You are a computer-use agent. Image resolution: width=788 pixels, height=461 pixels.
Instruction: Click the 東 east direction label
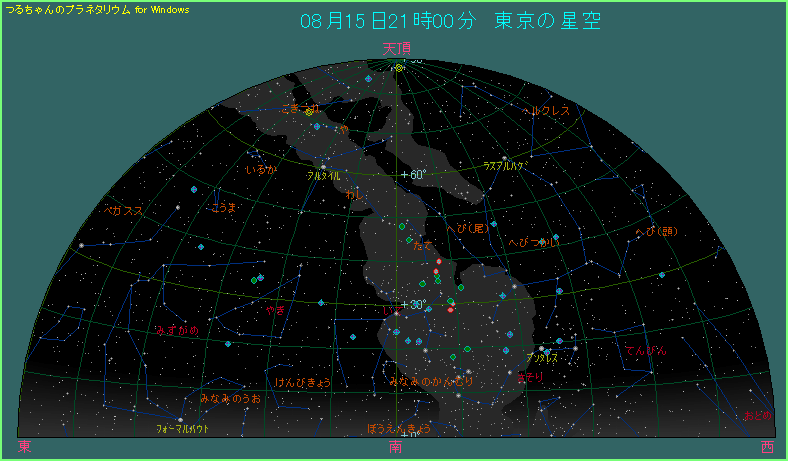click(x=24, y=448)
